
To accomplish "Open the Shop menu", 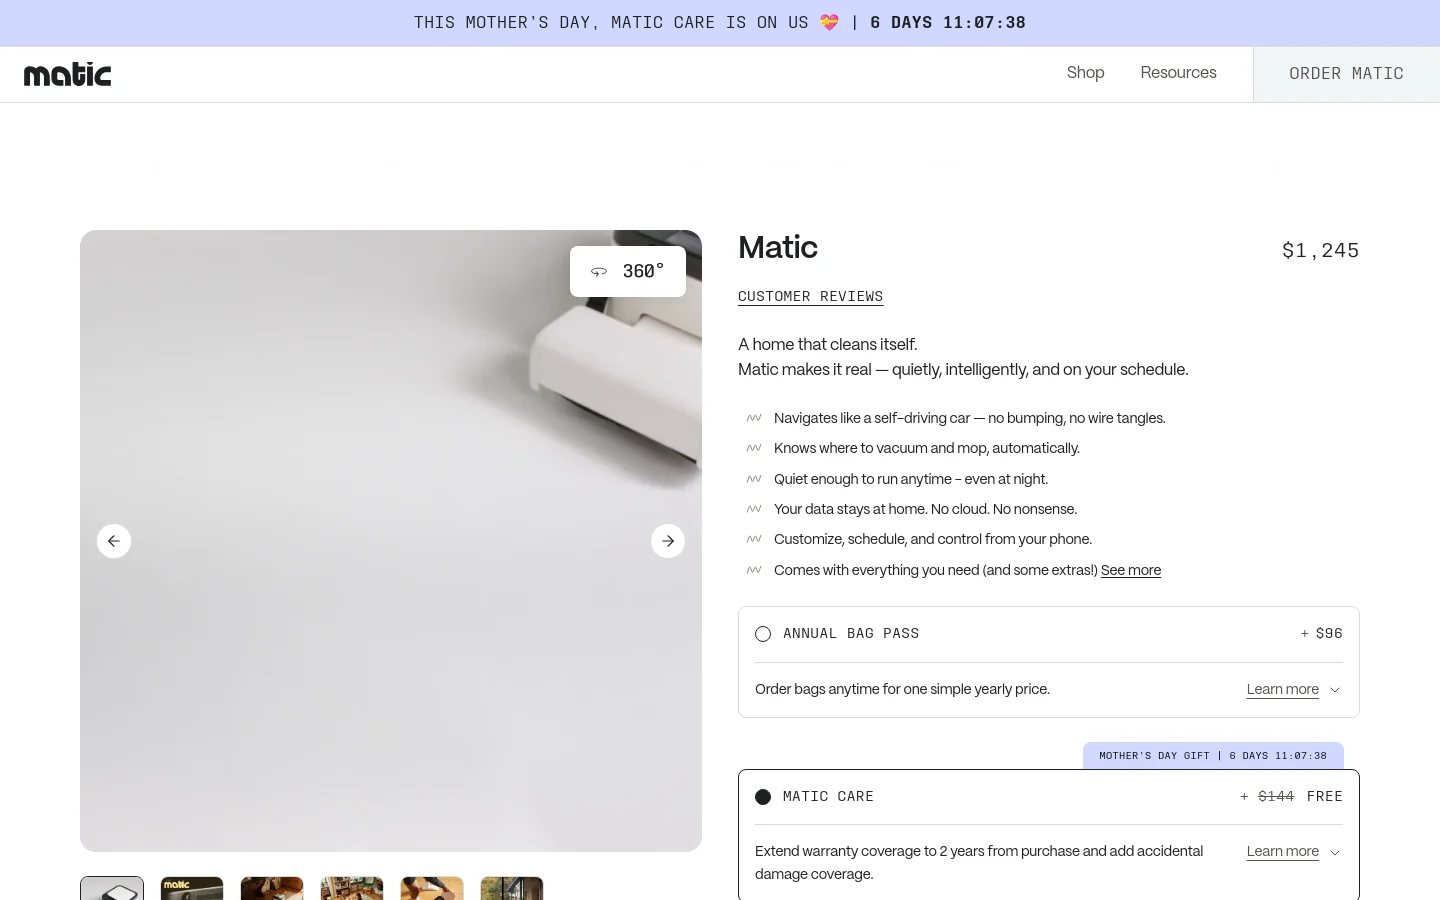I will point(1085,73).
